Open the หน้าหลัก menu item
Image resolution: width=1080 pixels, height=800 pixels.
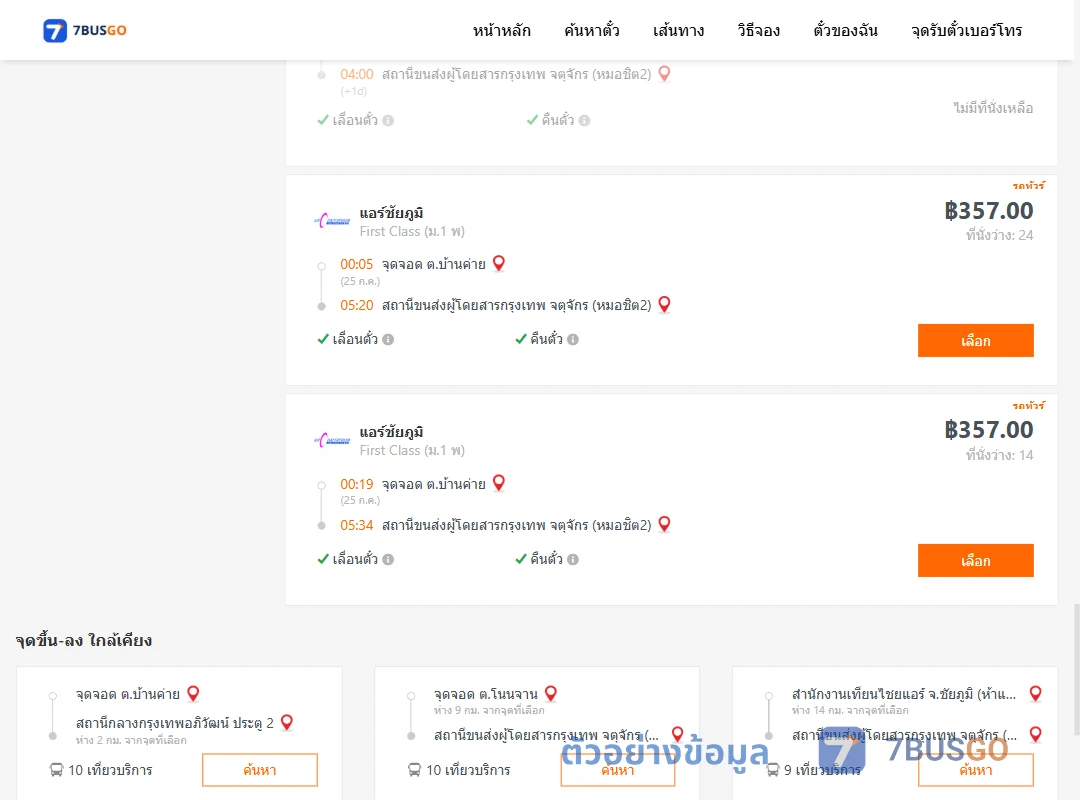501,30
